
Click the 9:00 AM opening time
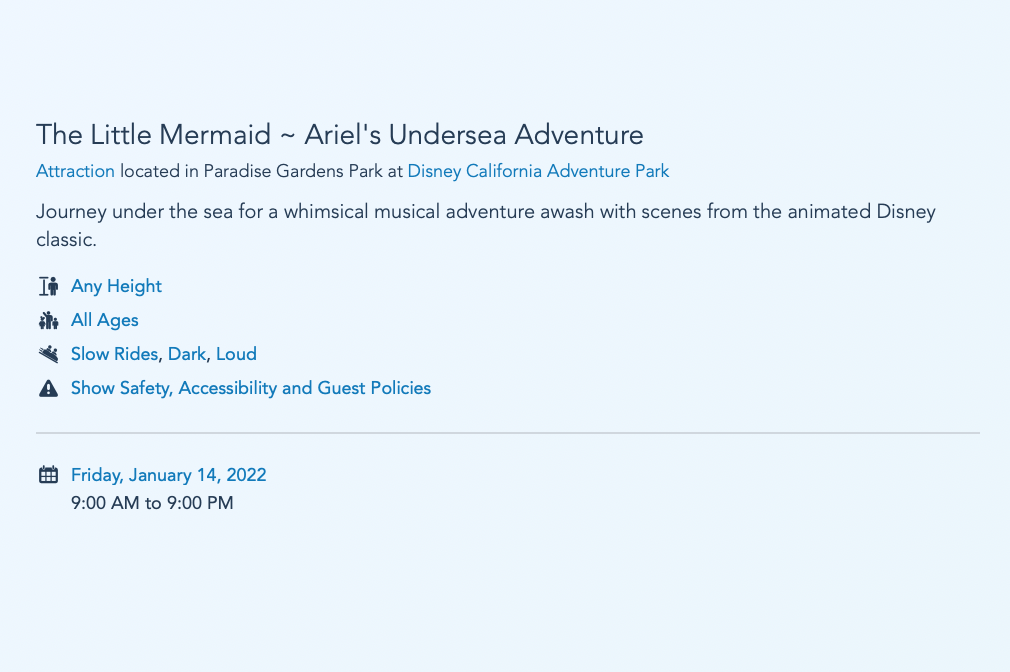pyautogui.click(x=105, y=503)
